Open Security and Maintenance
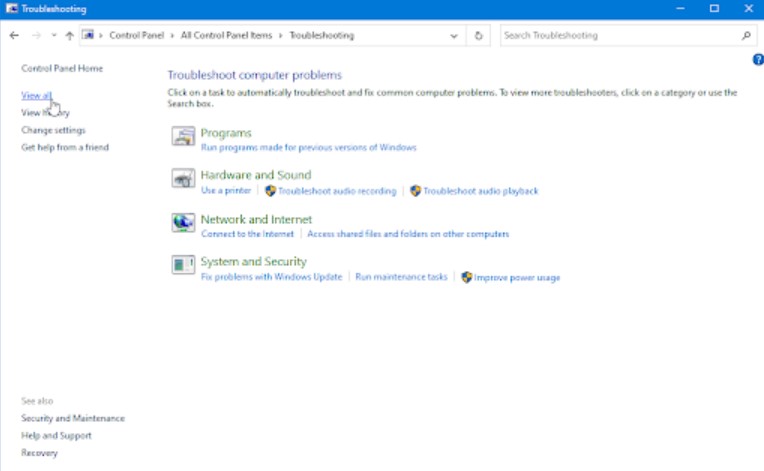Screen dimensions: 764x471 (x=73, y=418)
